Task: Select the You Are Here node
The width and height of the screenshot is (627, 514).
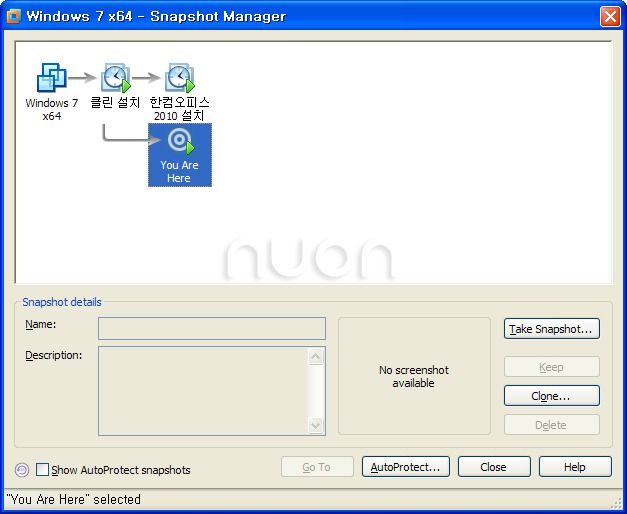Action: (x=180, y=155)
